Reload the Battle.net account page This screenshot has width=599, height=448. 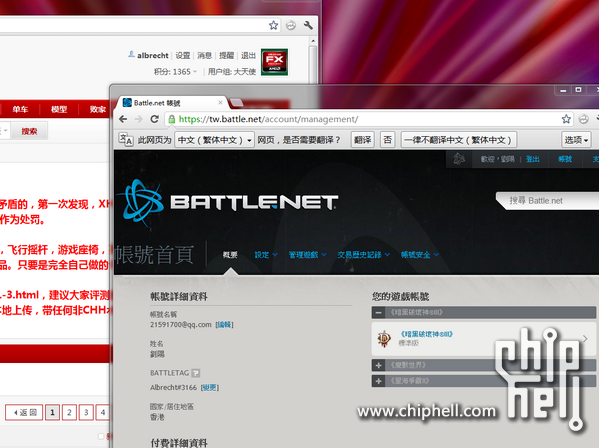[x=154, y=119]
